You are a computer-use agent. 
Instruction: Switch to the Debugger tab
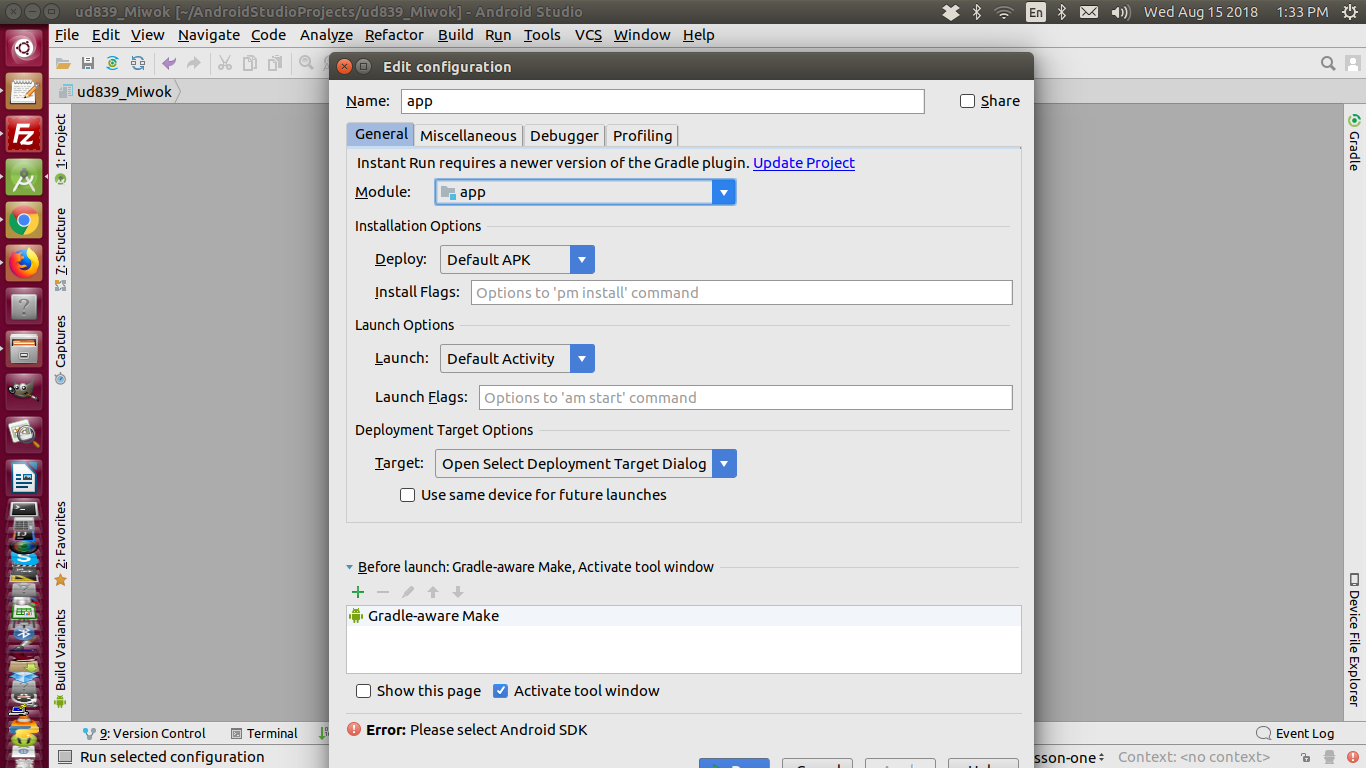564,136
